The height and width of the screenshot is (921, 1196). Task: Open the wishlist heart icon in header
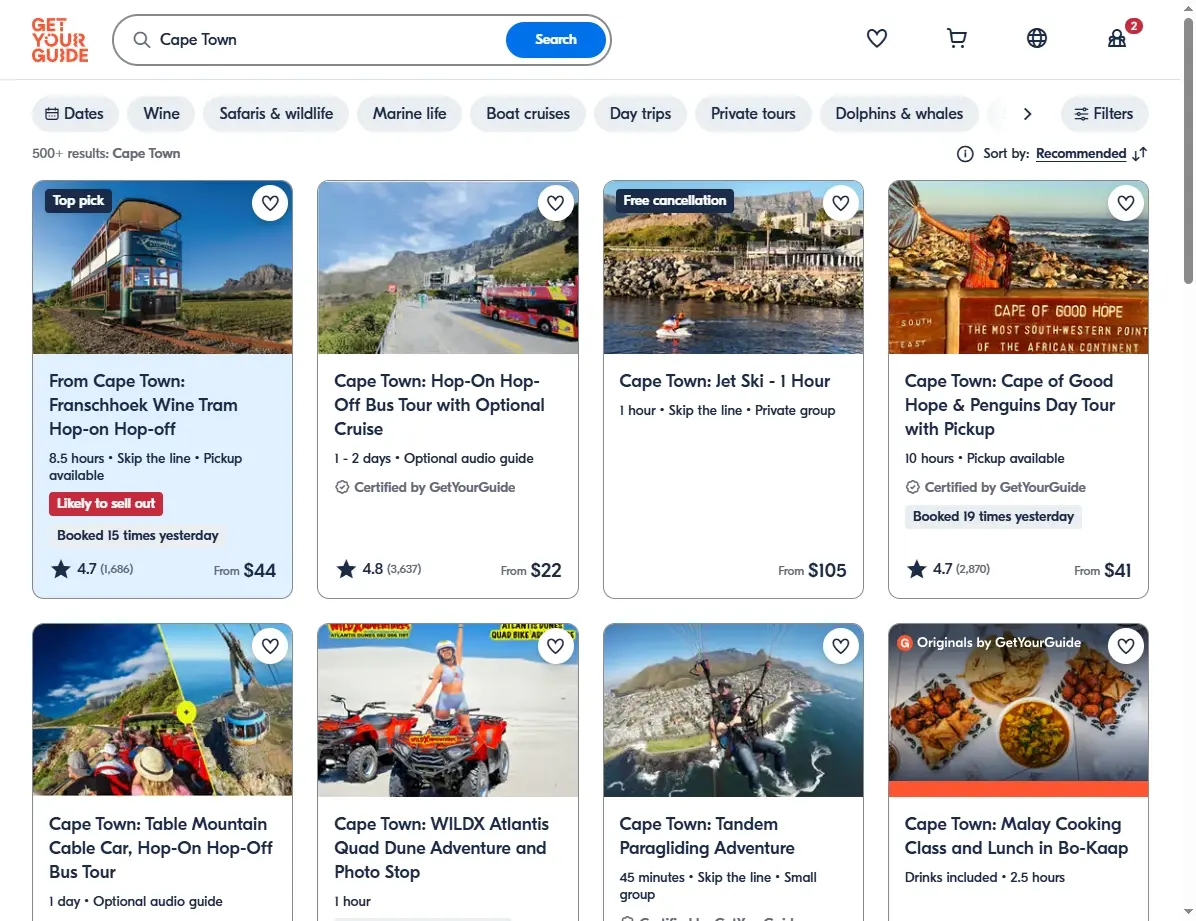876,38
